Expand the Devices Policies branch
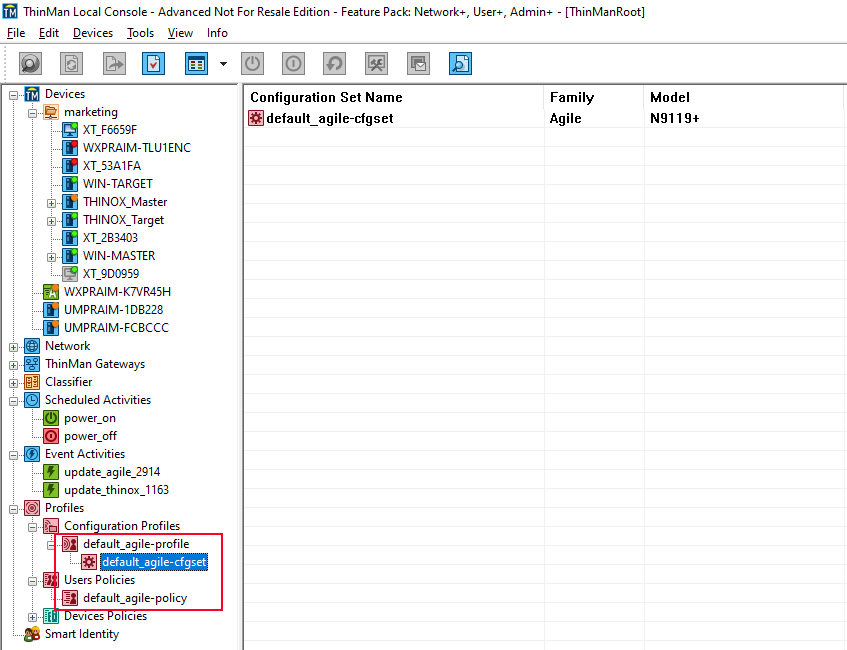 click(x=32, y=617)
